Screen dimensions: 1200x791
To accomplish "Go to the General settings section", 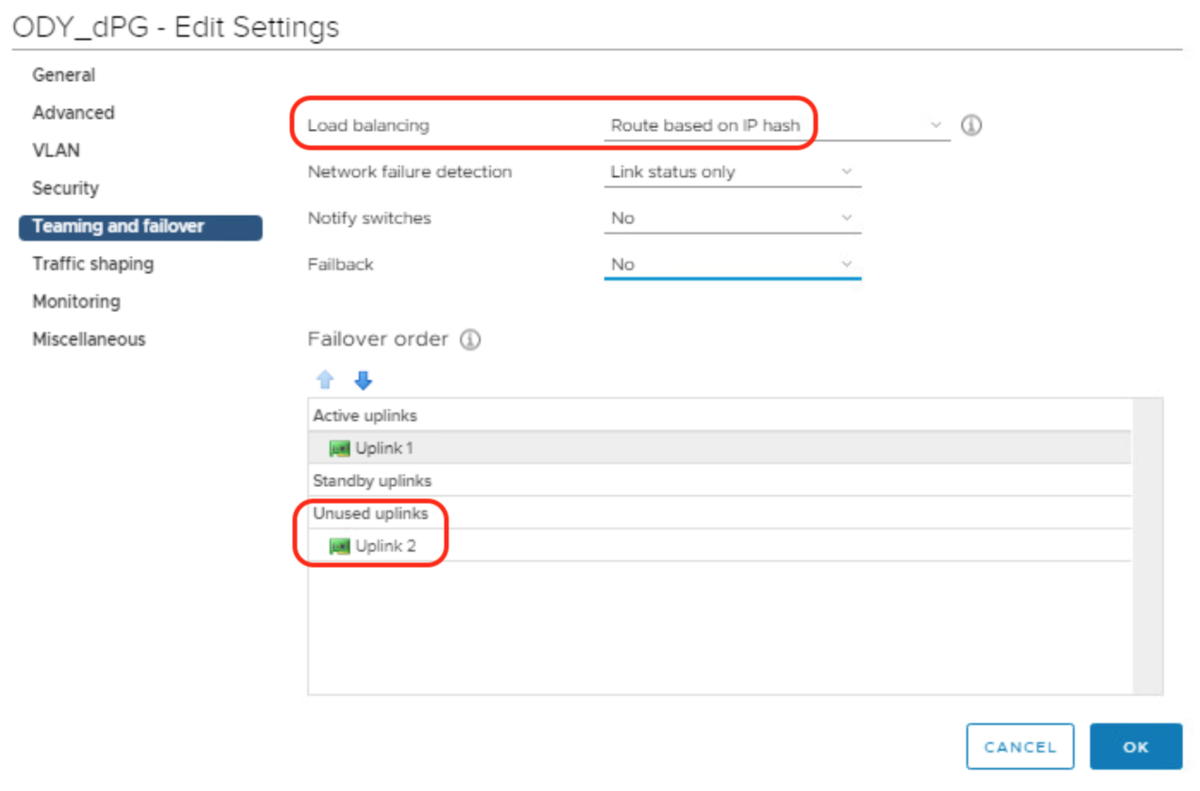I will (64, 75).
